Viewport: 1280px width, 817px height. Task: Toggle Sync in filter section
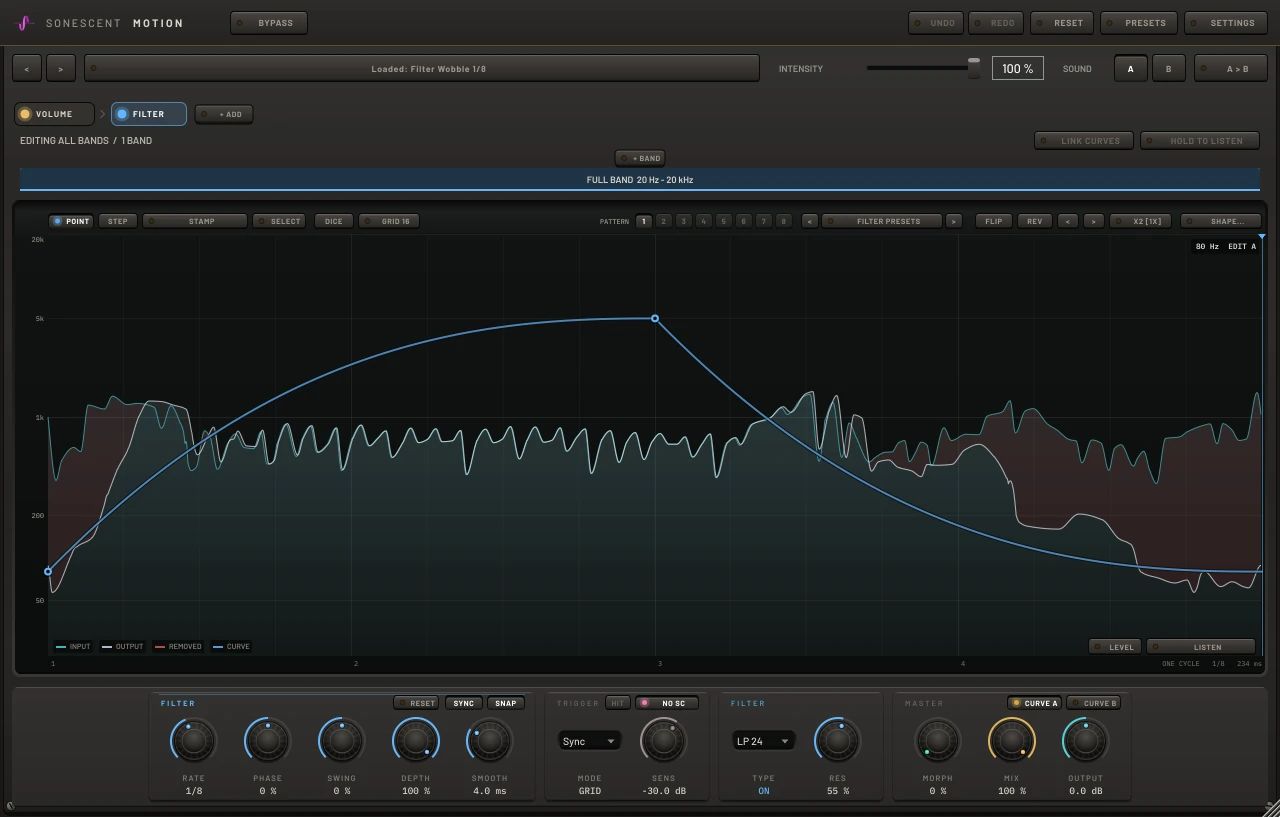click(464, 703)
